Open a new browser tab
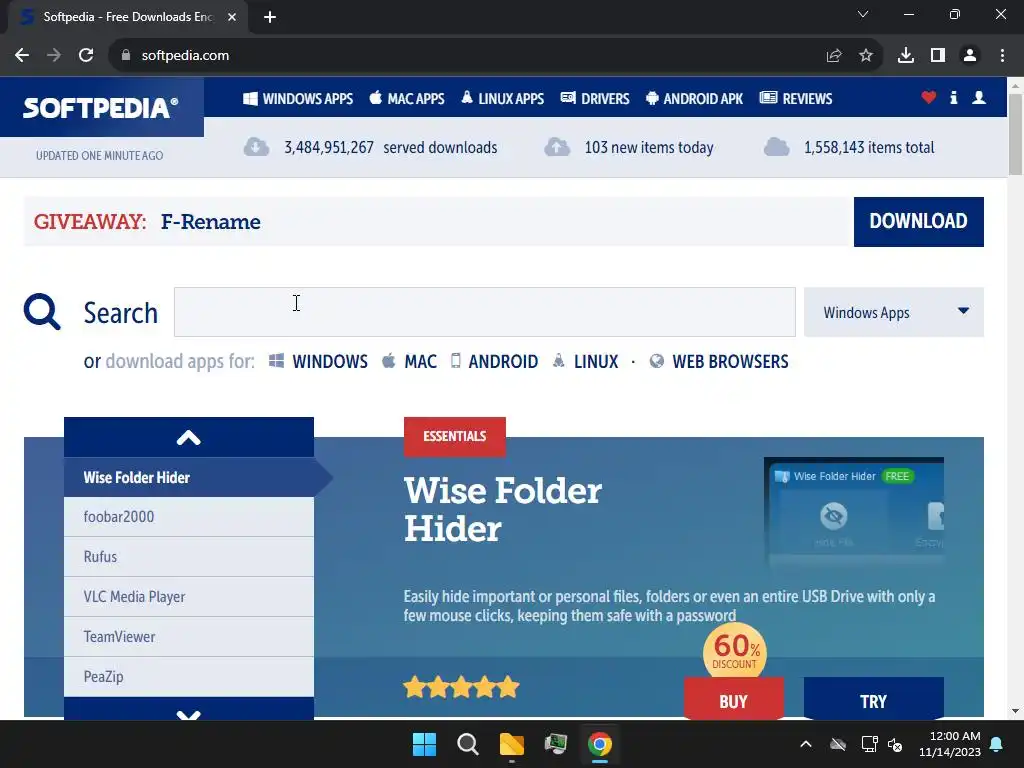 [270, 17]
